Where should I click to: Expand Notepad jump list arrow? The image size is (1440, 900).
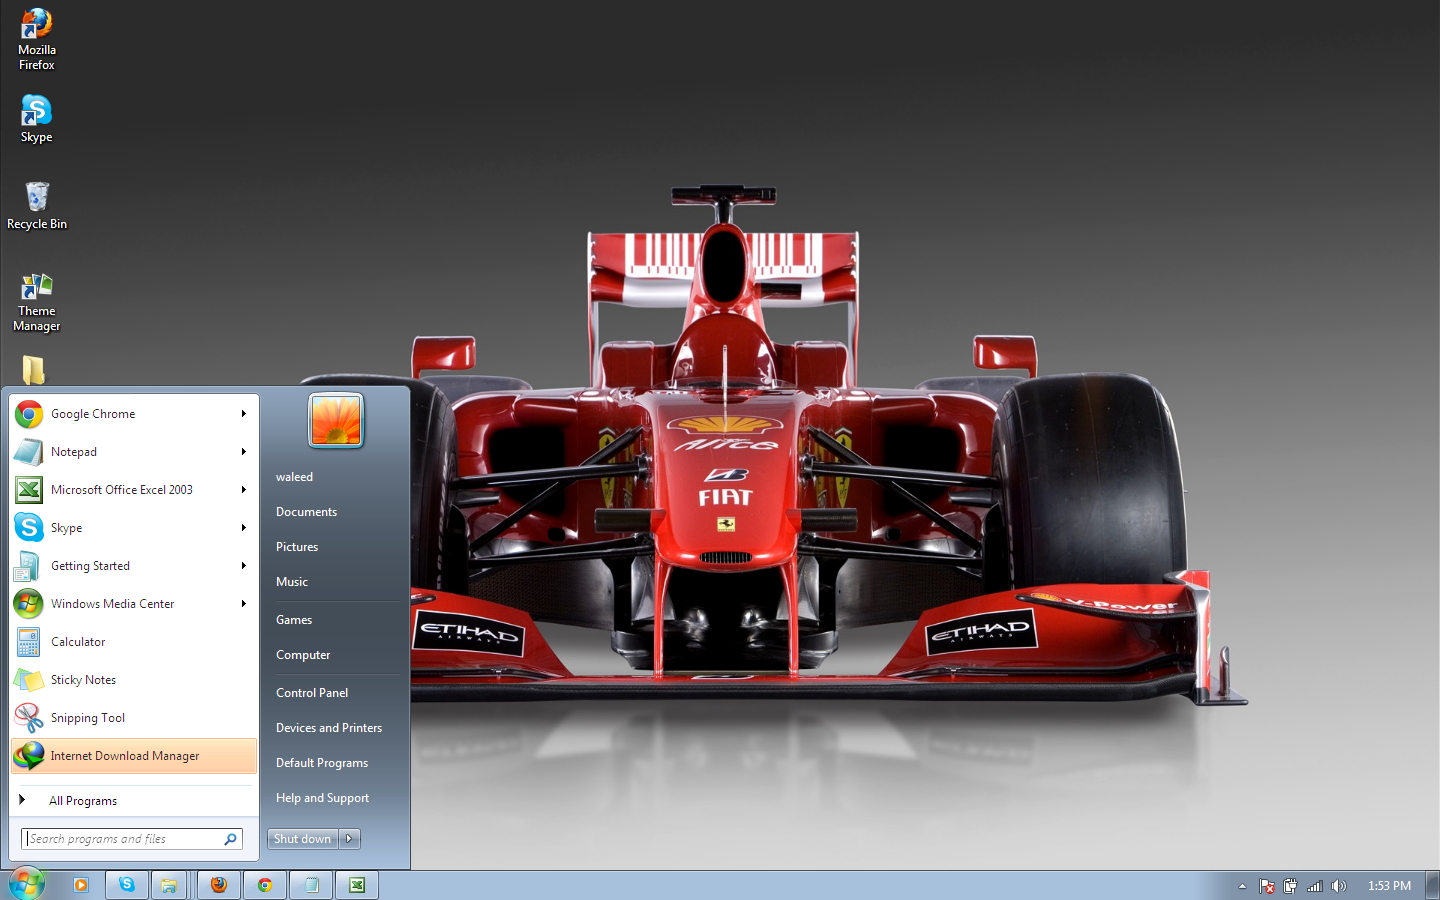(243, 452)
